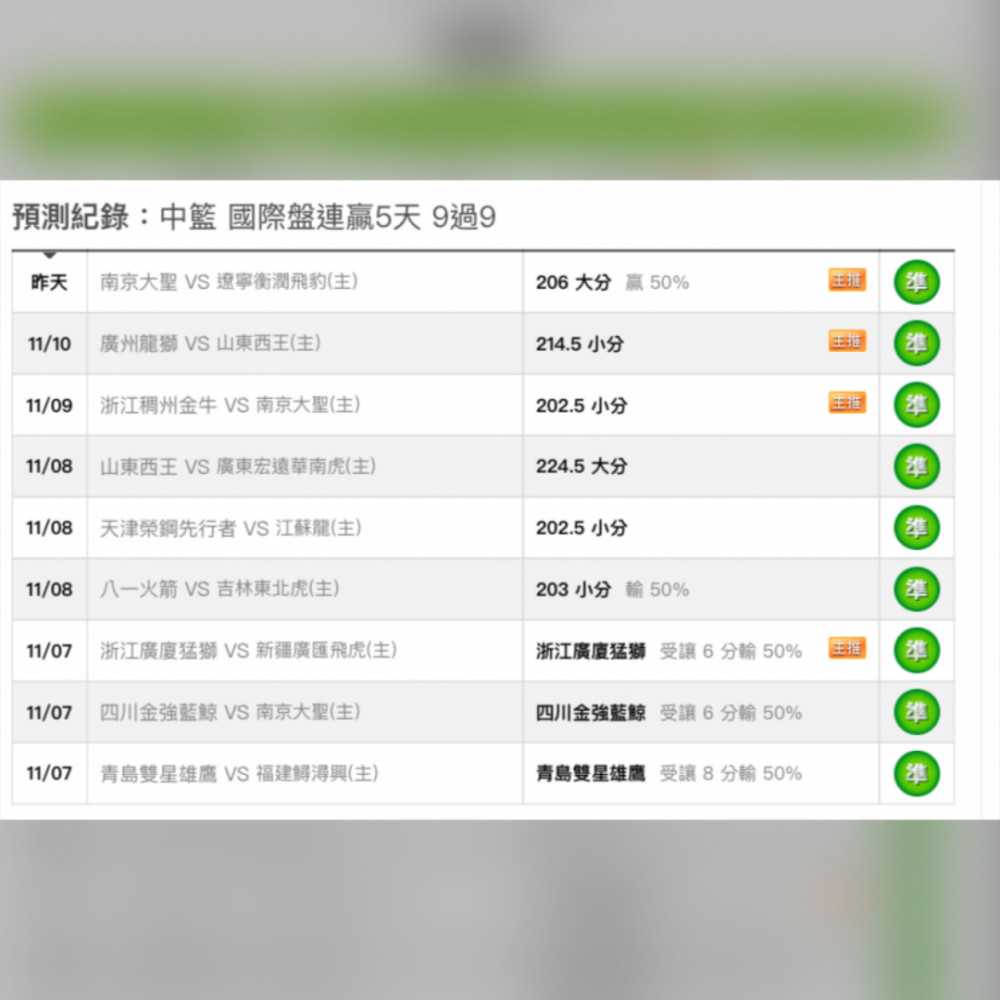
Task: Click 202.5 小分 in the 11/09 row
Action: coord(582,405)
